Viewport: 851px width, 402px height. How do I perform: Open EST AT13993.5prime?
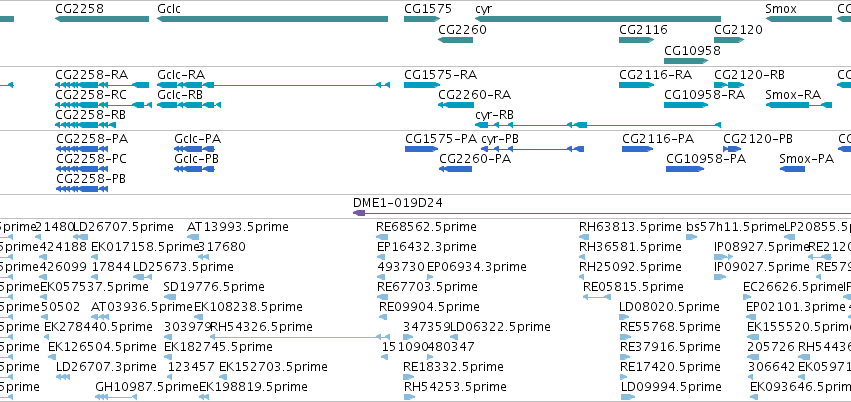click(238, 227)
